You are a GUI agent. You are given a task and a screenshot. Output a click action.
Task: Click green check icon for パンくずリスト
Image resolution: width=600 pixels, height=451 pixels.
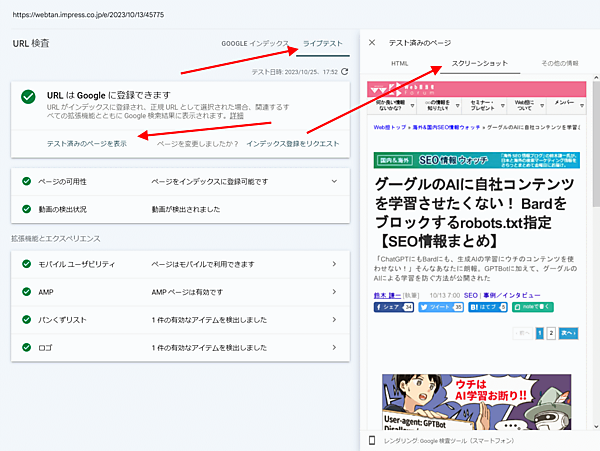click(x=26, y=320)
